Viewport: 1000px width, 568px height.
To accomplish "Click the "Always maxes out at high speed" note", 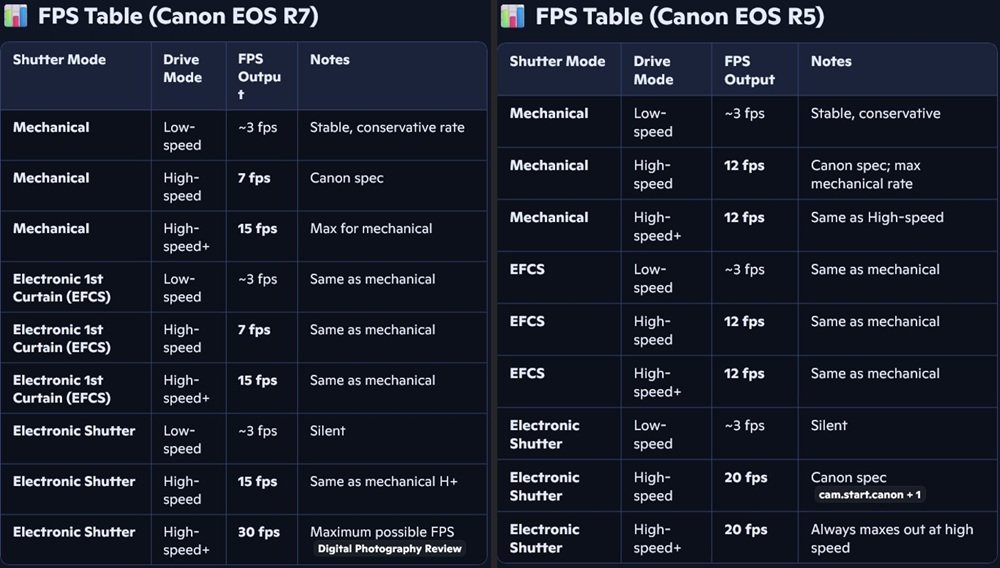I will (891, 538).
